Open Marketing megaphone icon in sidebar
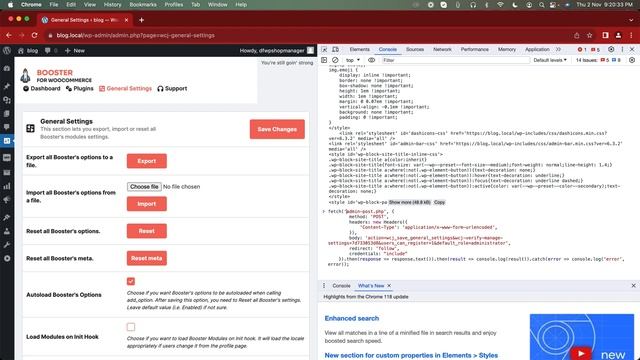This screenshot has width=640, height=360. 7,200
